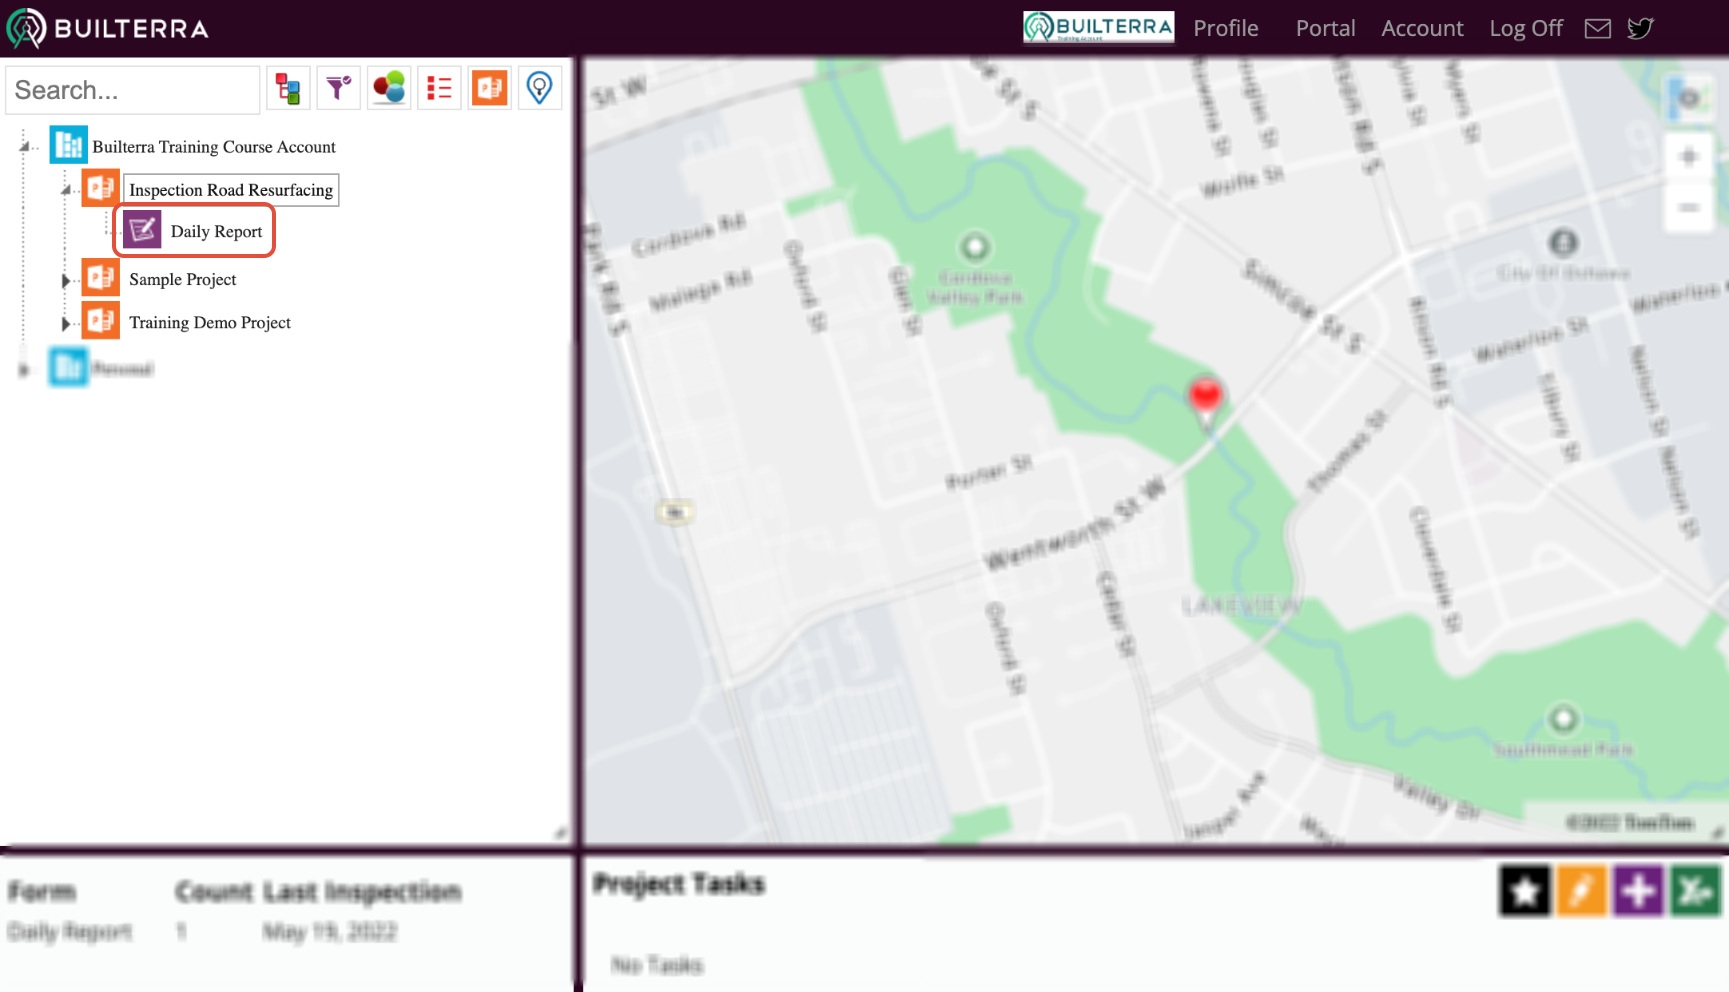The width and height of the screenshot is (1729, 992).
Task: Click the Inspection Road Resurfacing project icon
Action: (100, 188)
